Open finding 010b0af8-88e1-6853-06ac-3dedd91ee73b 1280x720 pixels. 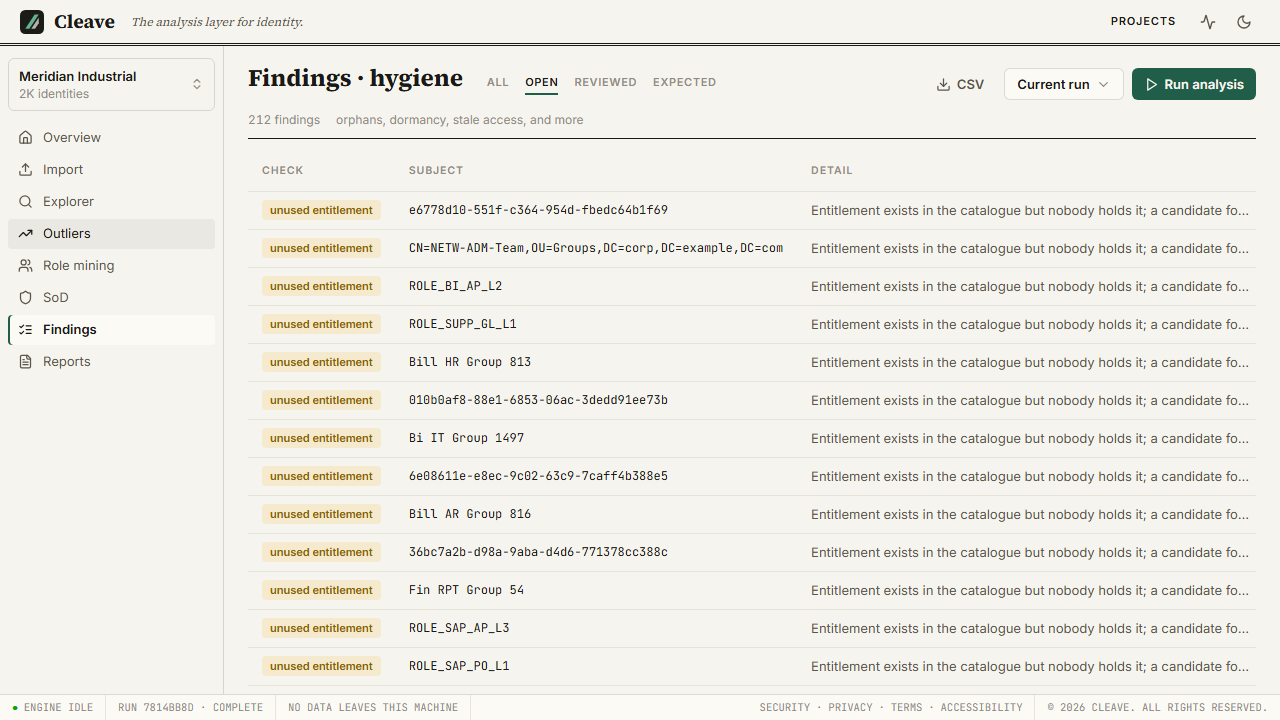[752, 401]
